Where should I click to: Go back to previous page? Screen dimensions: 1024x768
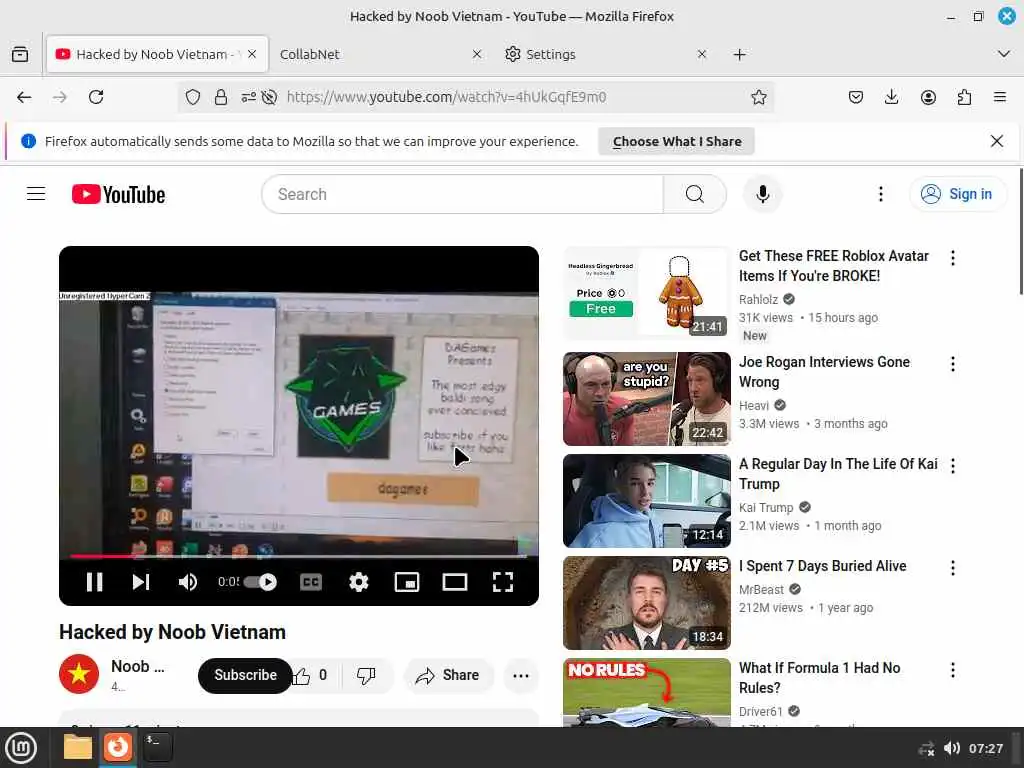[24, 97]
